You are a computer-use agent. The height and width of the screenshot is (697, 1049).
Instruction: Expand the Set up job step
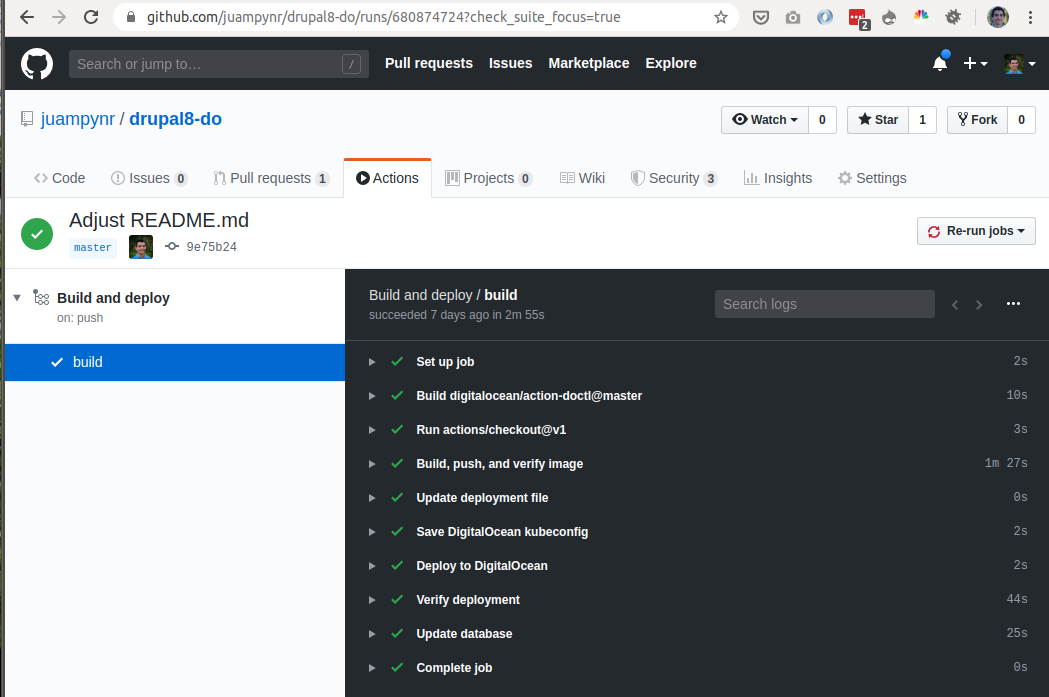698,362
